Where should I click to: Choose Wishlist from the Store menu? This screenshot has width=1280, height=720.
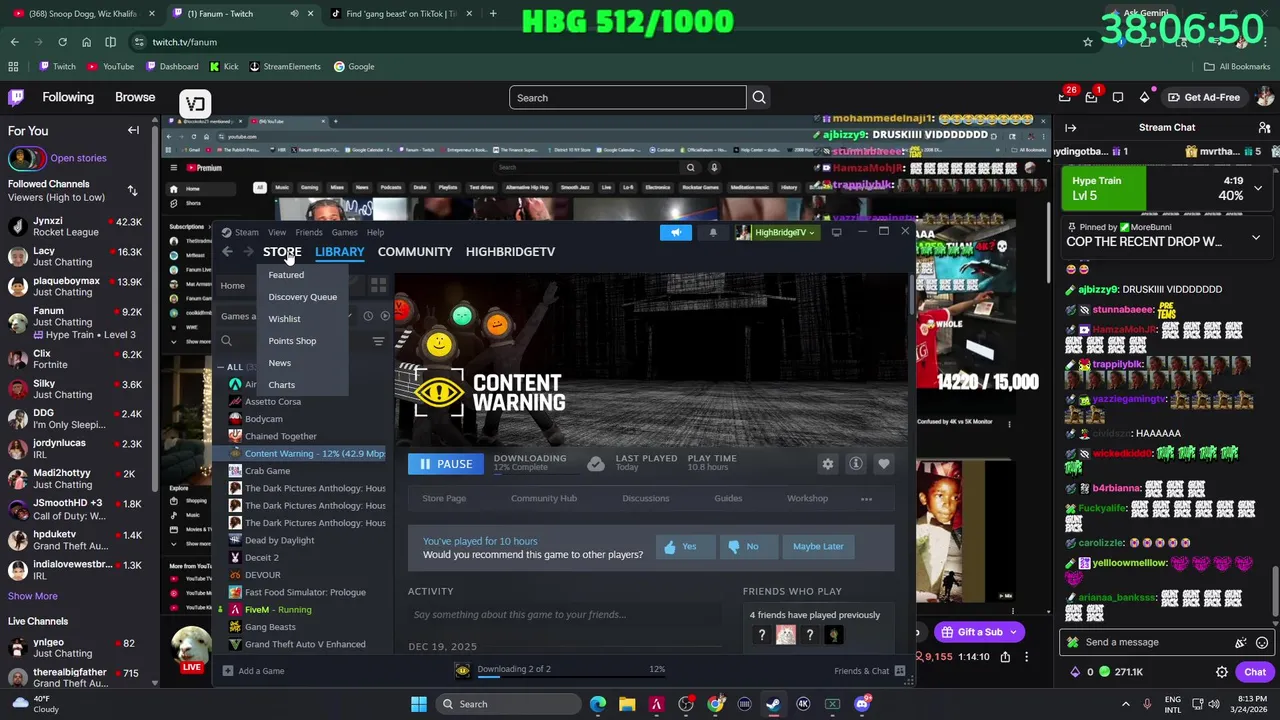(284, 319)
